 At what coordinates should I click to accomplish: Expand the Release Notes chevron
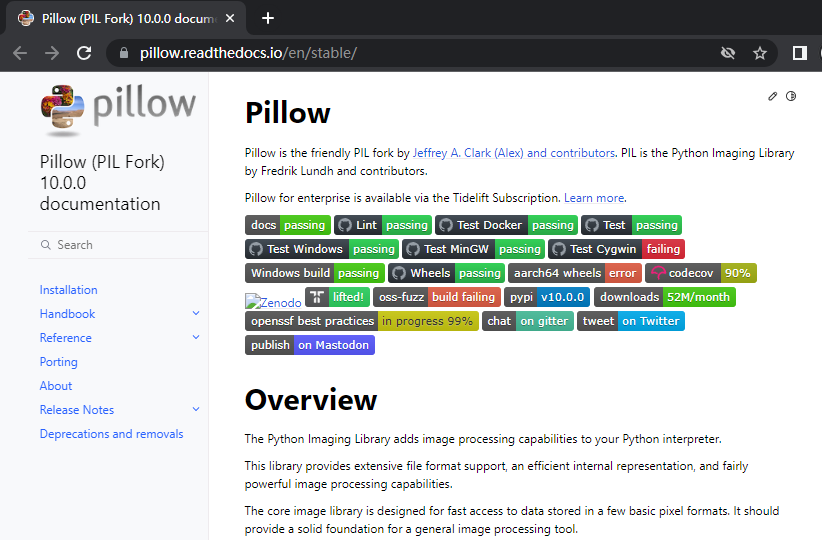click(196, 409)
